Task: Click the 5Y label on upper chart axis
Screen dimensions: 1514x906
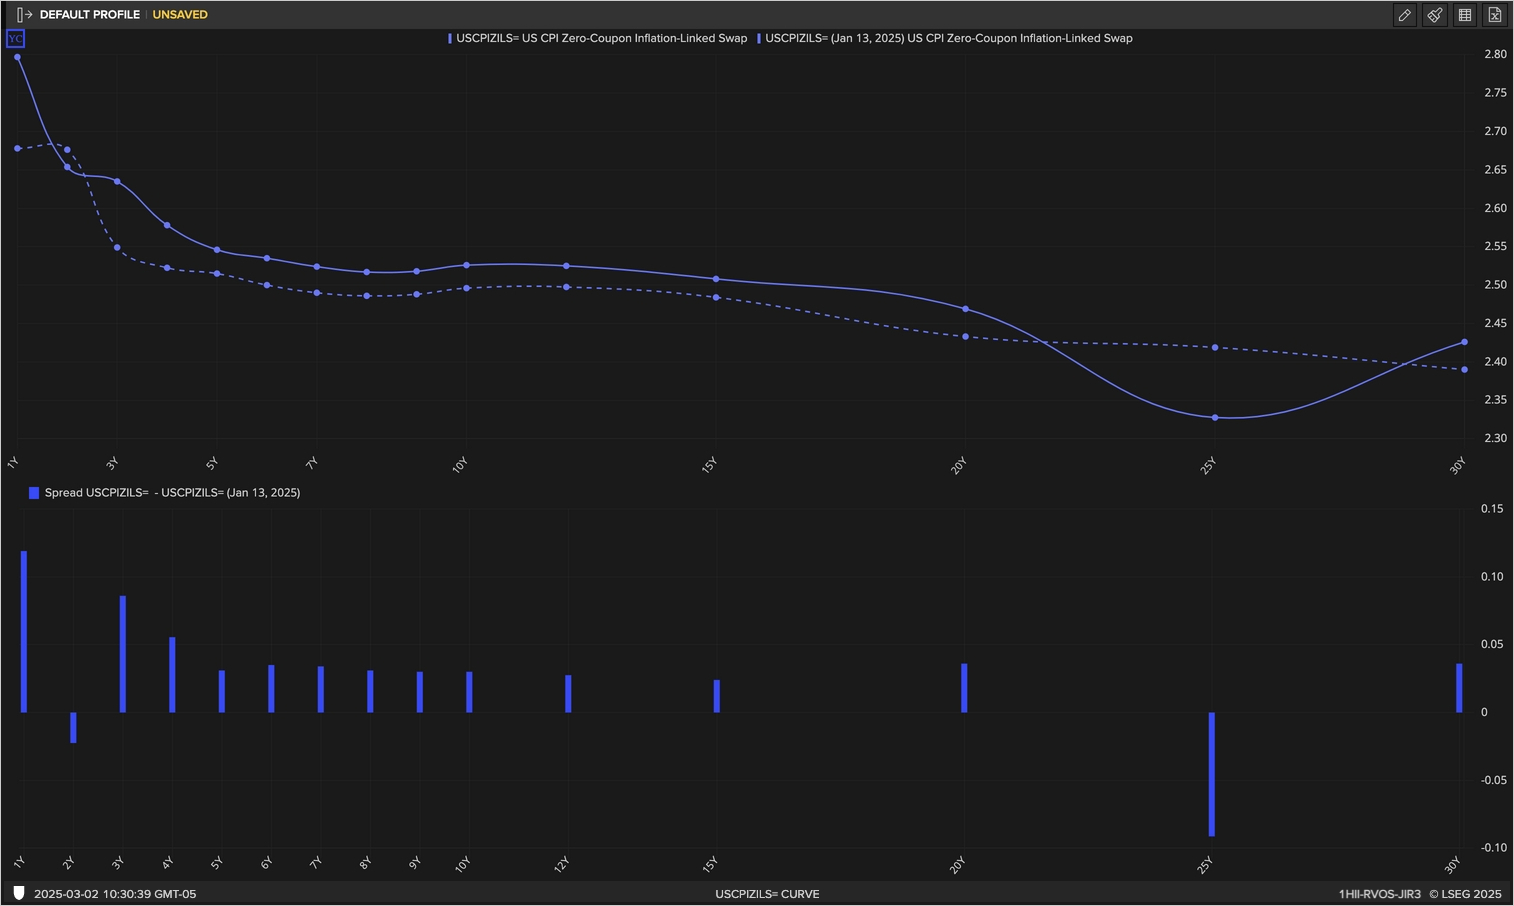Action: (x=212, y=463)
